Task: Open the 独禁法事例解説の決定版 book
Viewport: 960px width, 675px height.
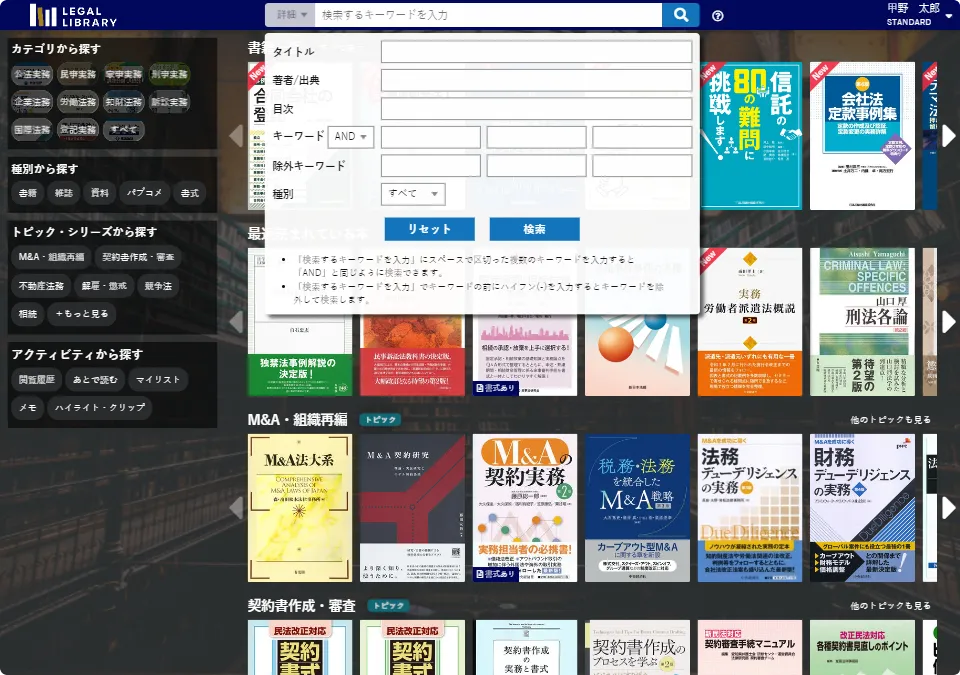Action: pos(300,355)
